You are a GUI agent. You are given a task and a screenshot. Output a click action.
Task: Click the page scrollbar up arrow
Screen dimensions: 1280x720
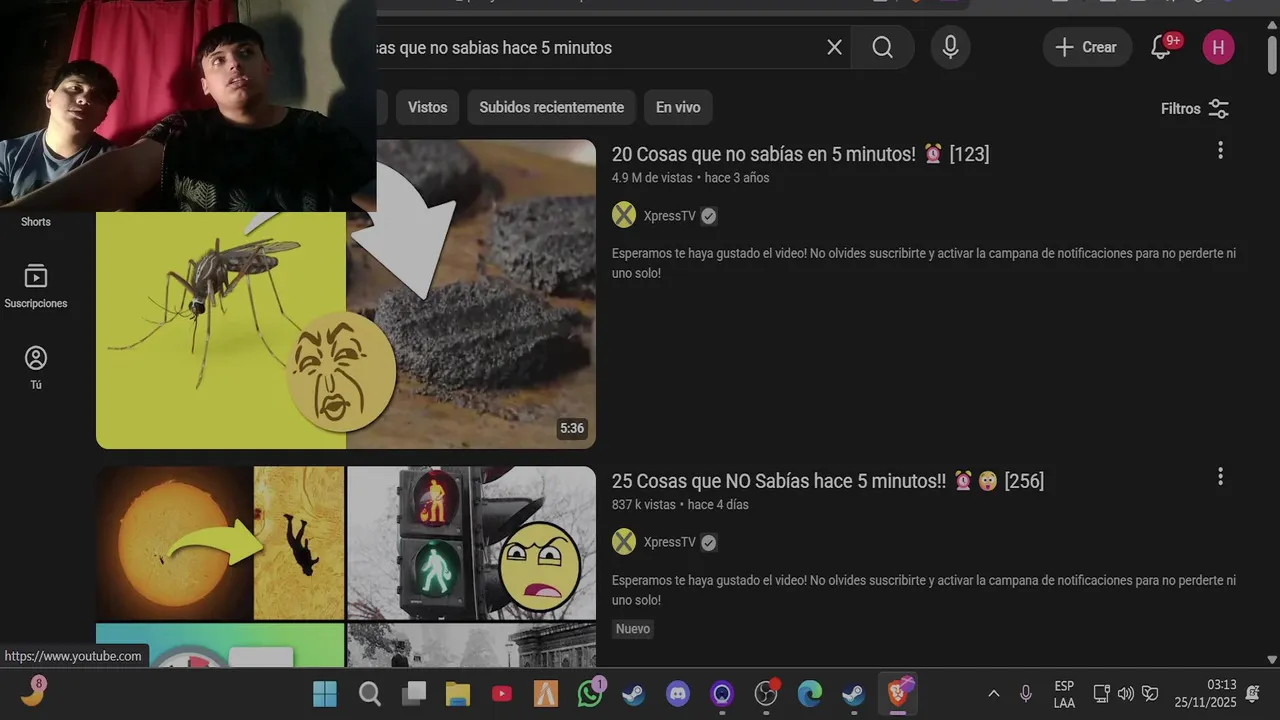pyautogui.click(x=1272, y=24)
